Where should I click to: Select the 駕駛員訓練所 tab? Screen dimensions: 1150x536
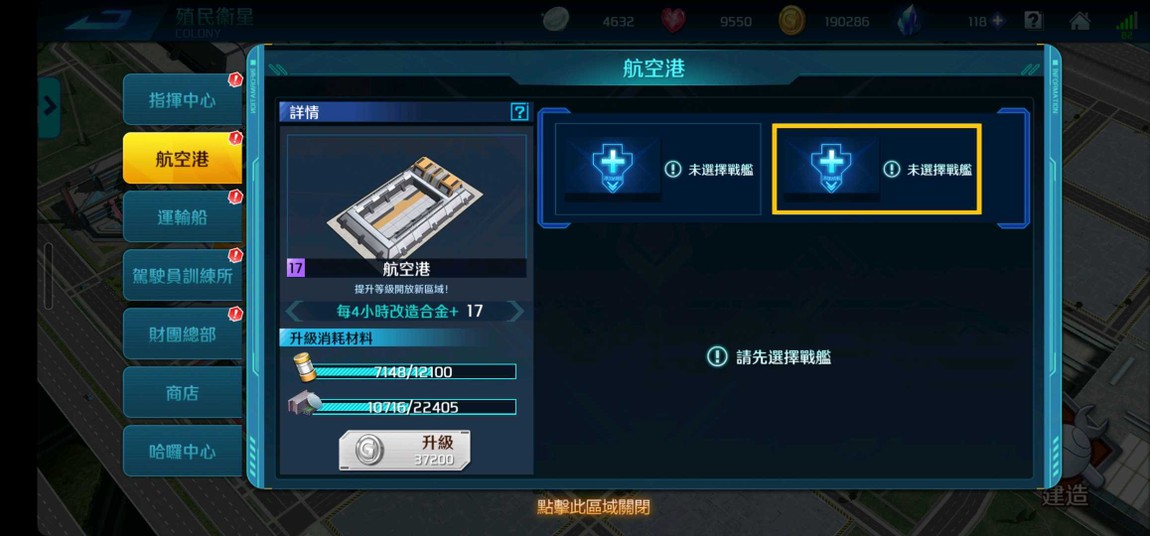pyautogui.click(x=183, y=276)
